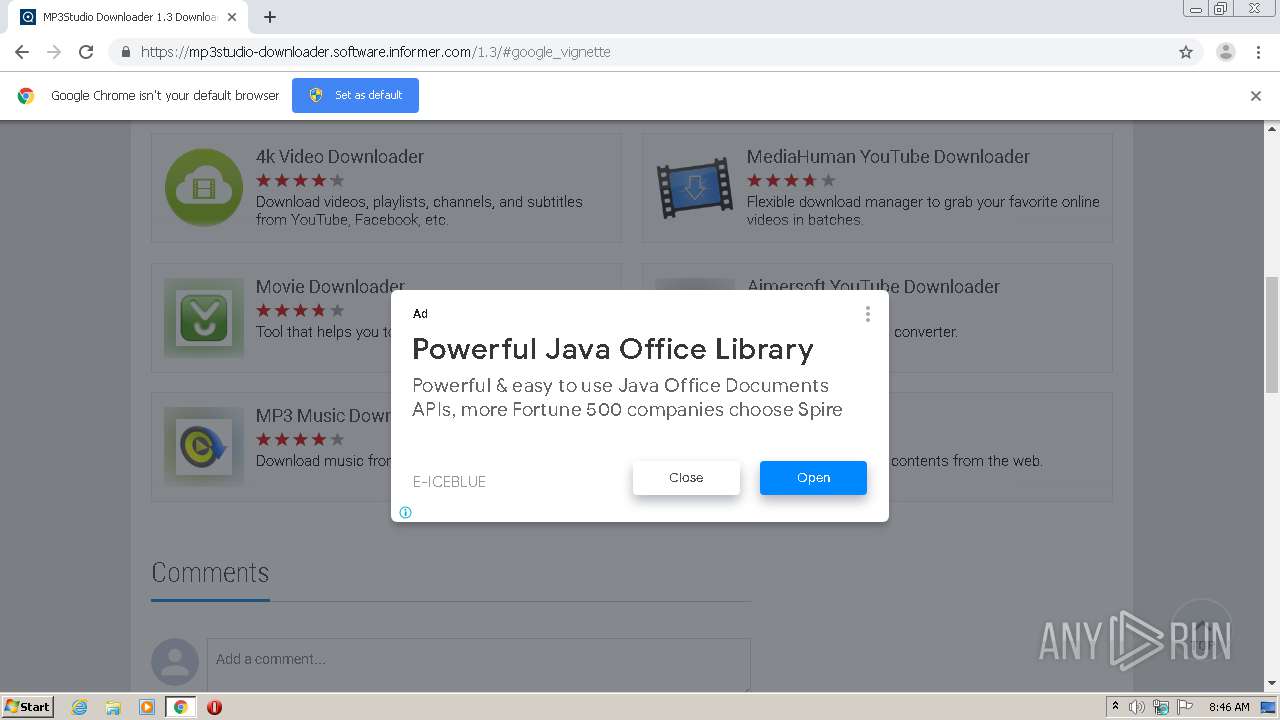Click the taskbar clock showing 8:46 AM
The width and height of the screenshot is (1280, 720).
[1229, 707]
